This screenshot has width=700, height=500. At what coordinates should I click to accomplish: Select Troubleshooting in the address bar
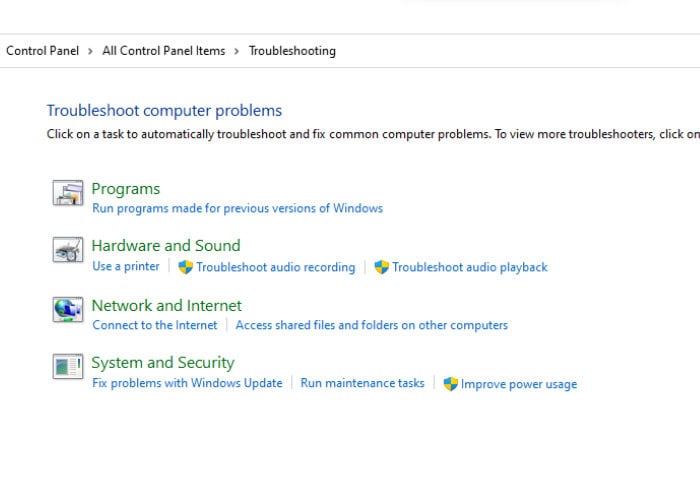[x=292, y=51]
